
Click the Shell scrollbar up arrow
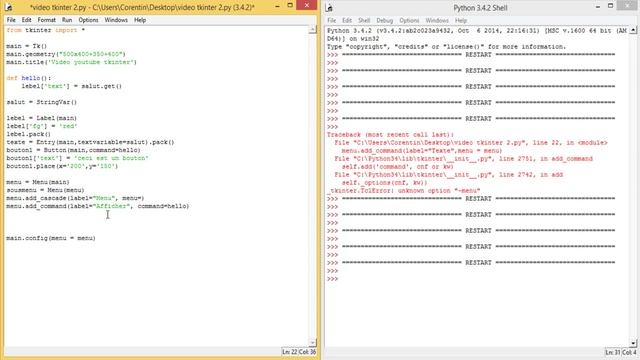[x=633, y=30]
